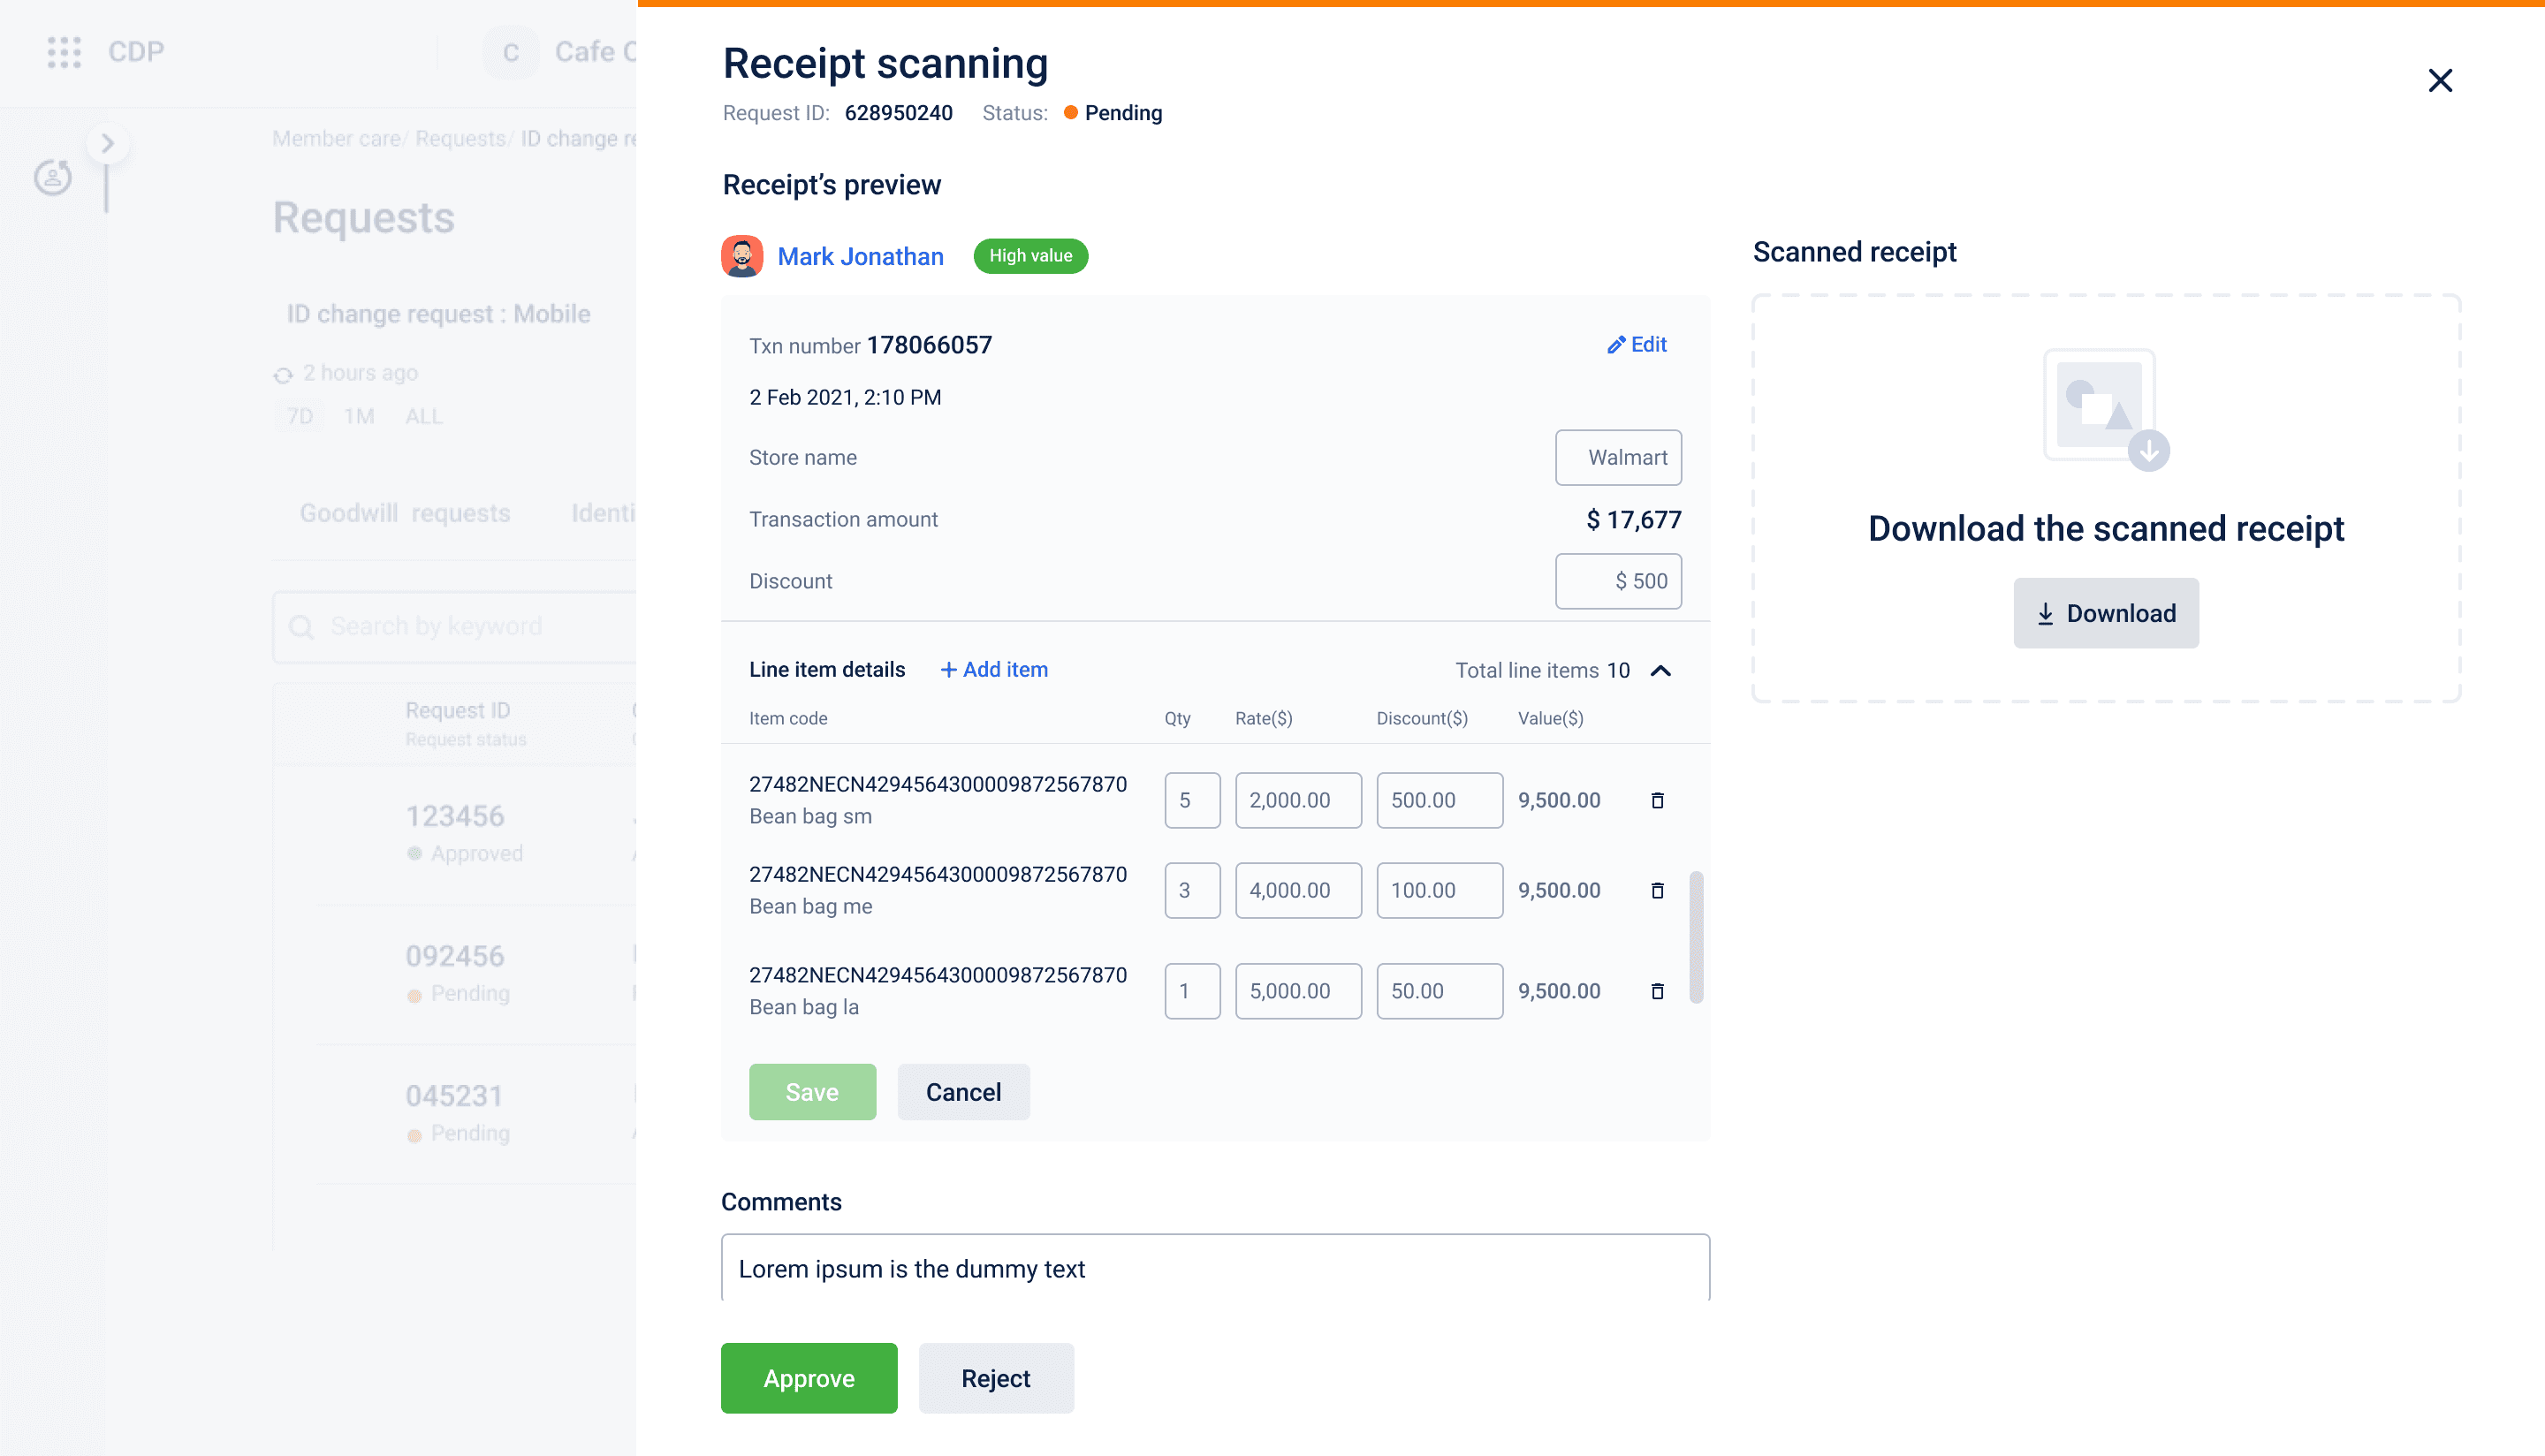The height and width of the screenshot is (1456, 2545).
Task: Click Mark Jonathan's avatar picture
Action: (742, 256)
